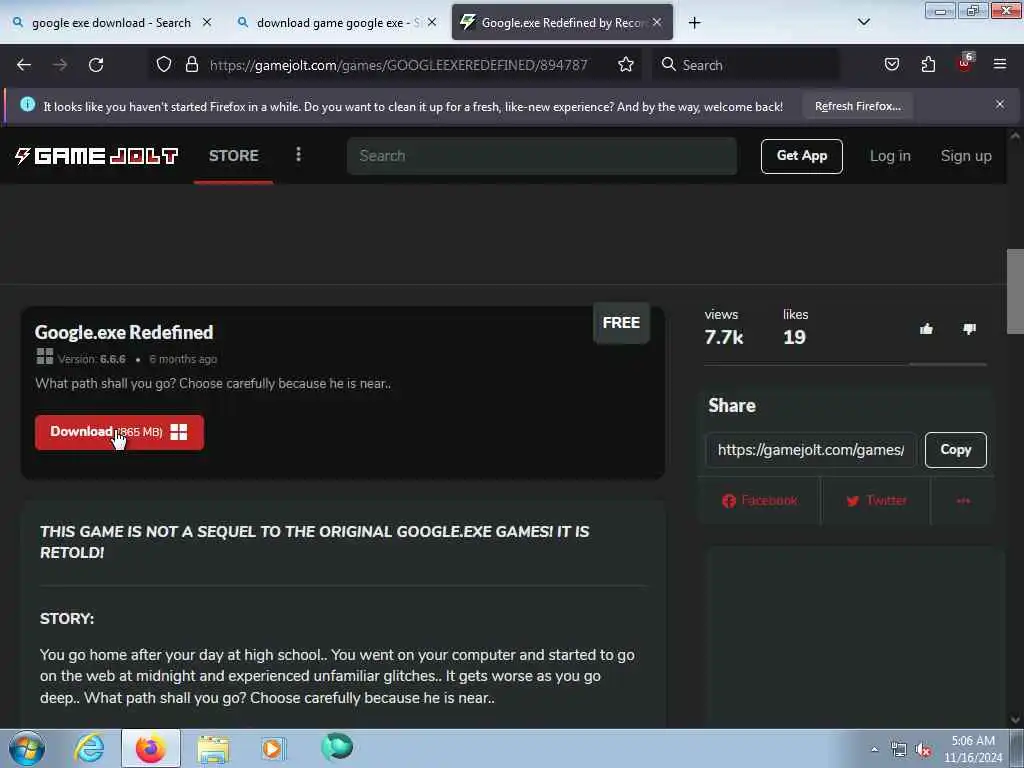The height and width of the screenshot is (768, 1024).
Task: Copy the share link
Action: pos(955,450)
